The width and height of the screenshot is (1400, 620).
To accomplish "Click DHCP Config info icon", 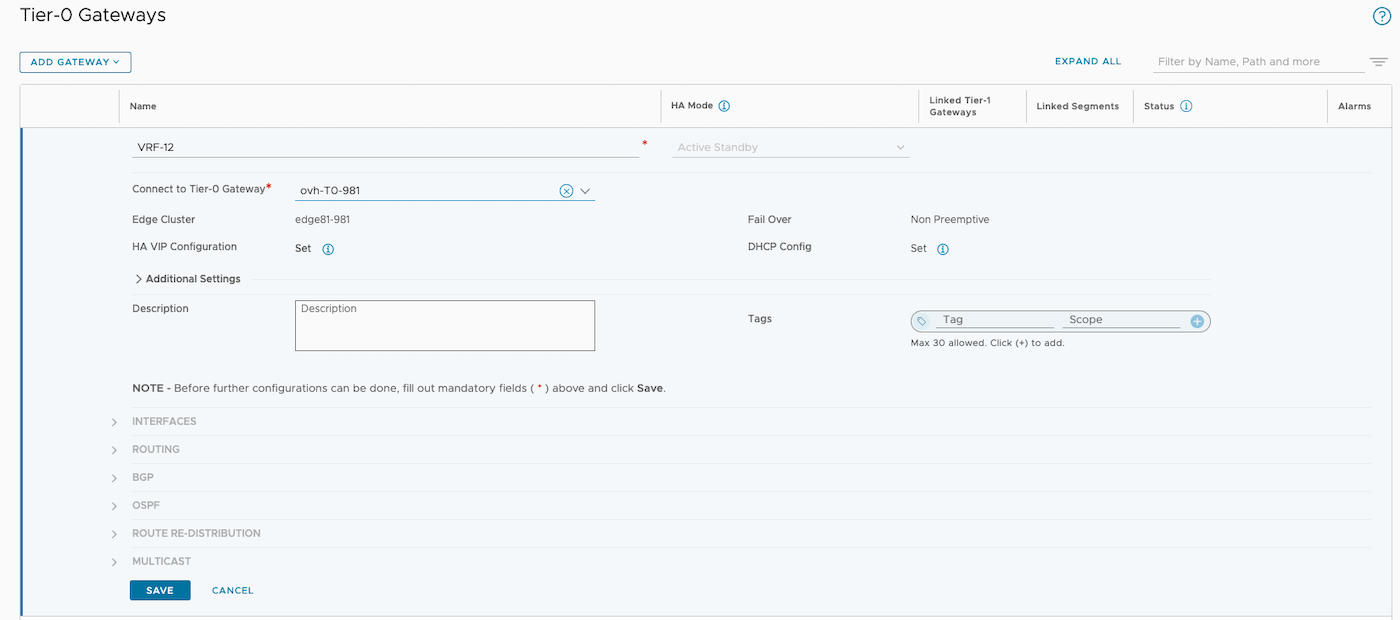I will coord(942,249).
